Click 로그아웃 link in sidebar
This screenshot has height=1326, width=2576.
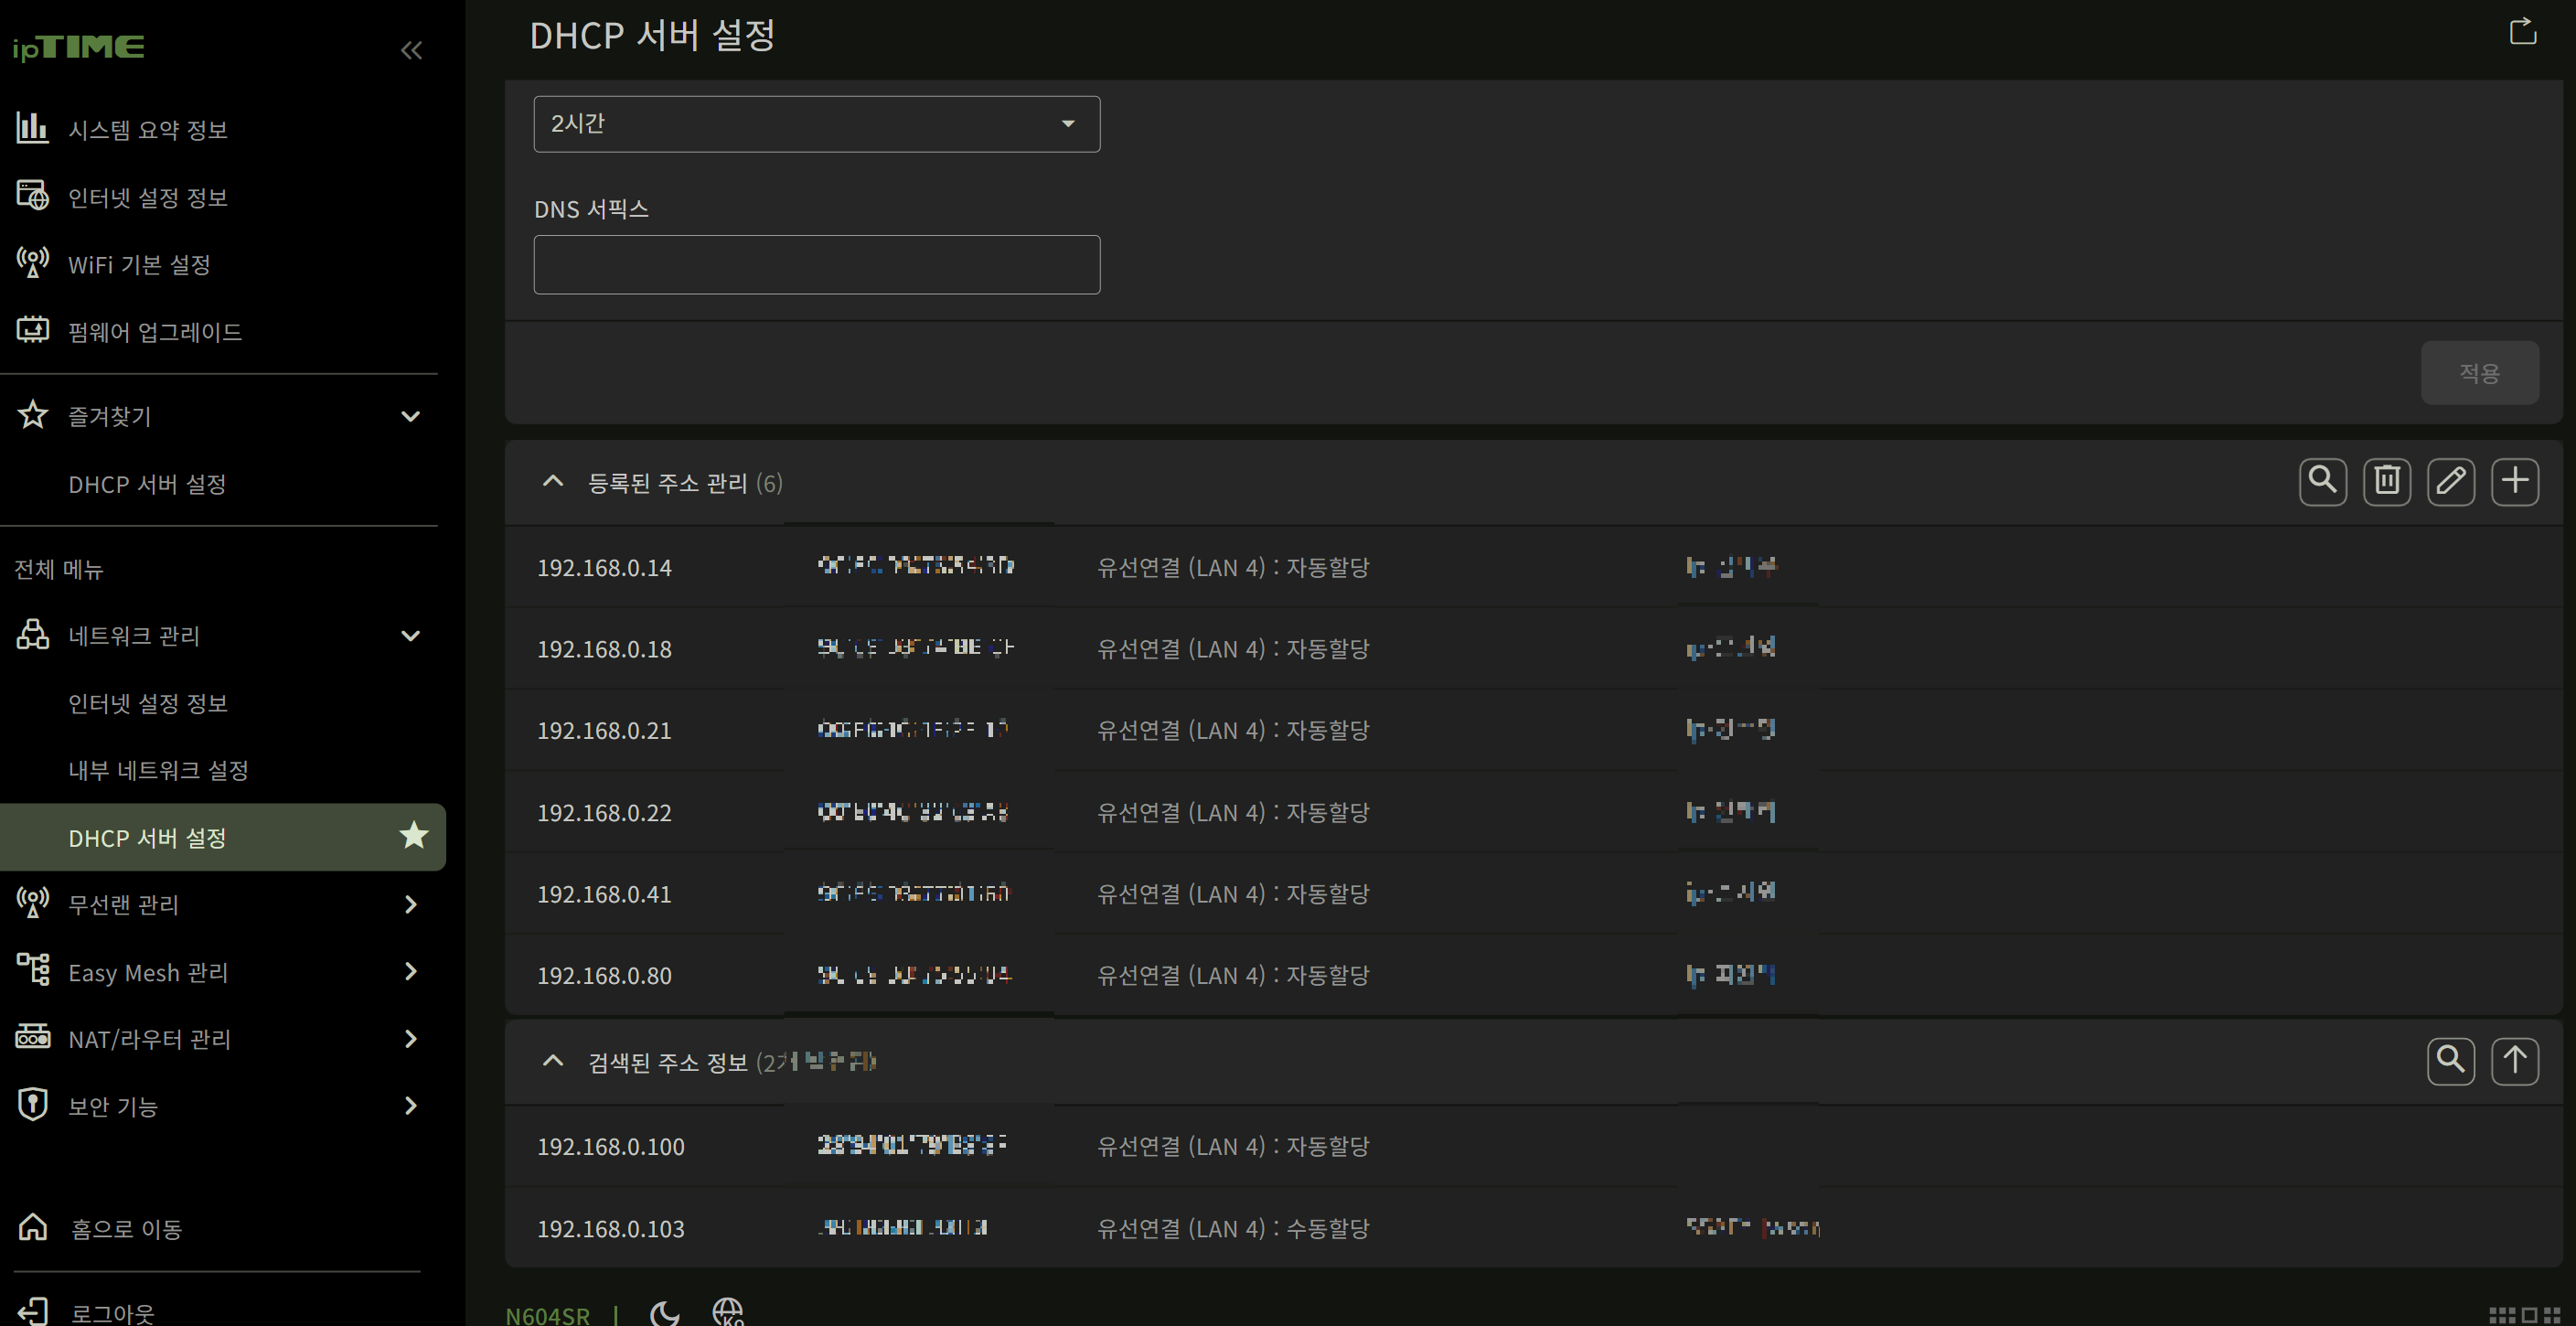tap(112, 1312)
